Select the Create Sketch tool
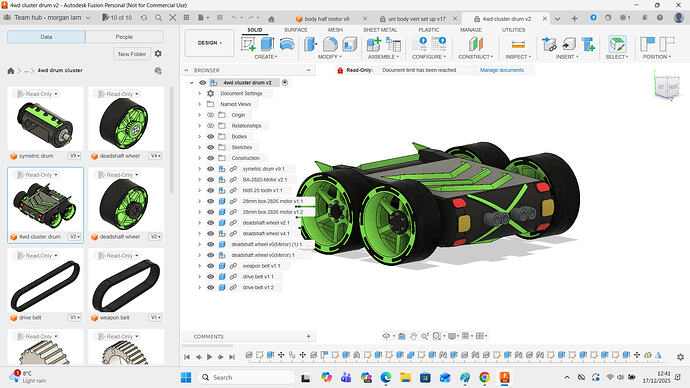The height and width of the screenshot is (388, 690). 248,44
